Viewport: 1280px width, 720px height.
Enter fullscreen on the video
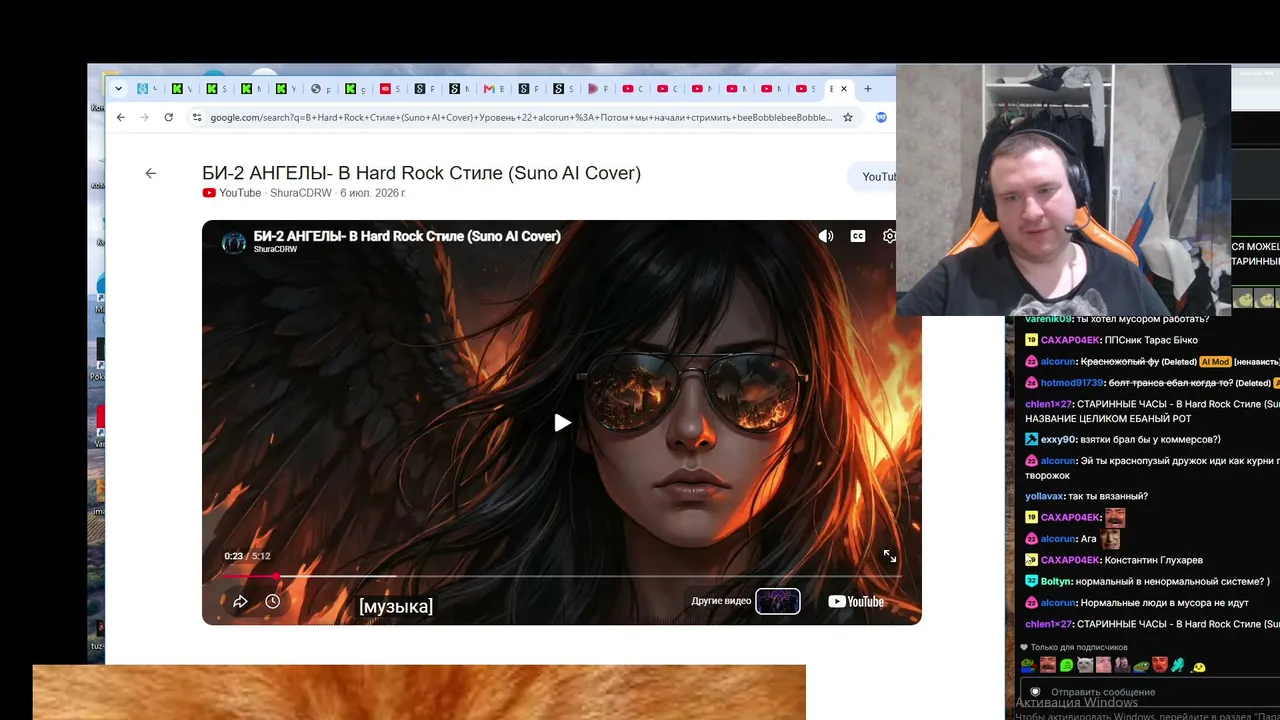tap(890, 556)
